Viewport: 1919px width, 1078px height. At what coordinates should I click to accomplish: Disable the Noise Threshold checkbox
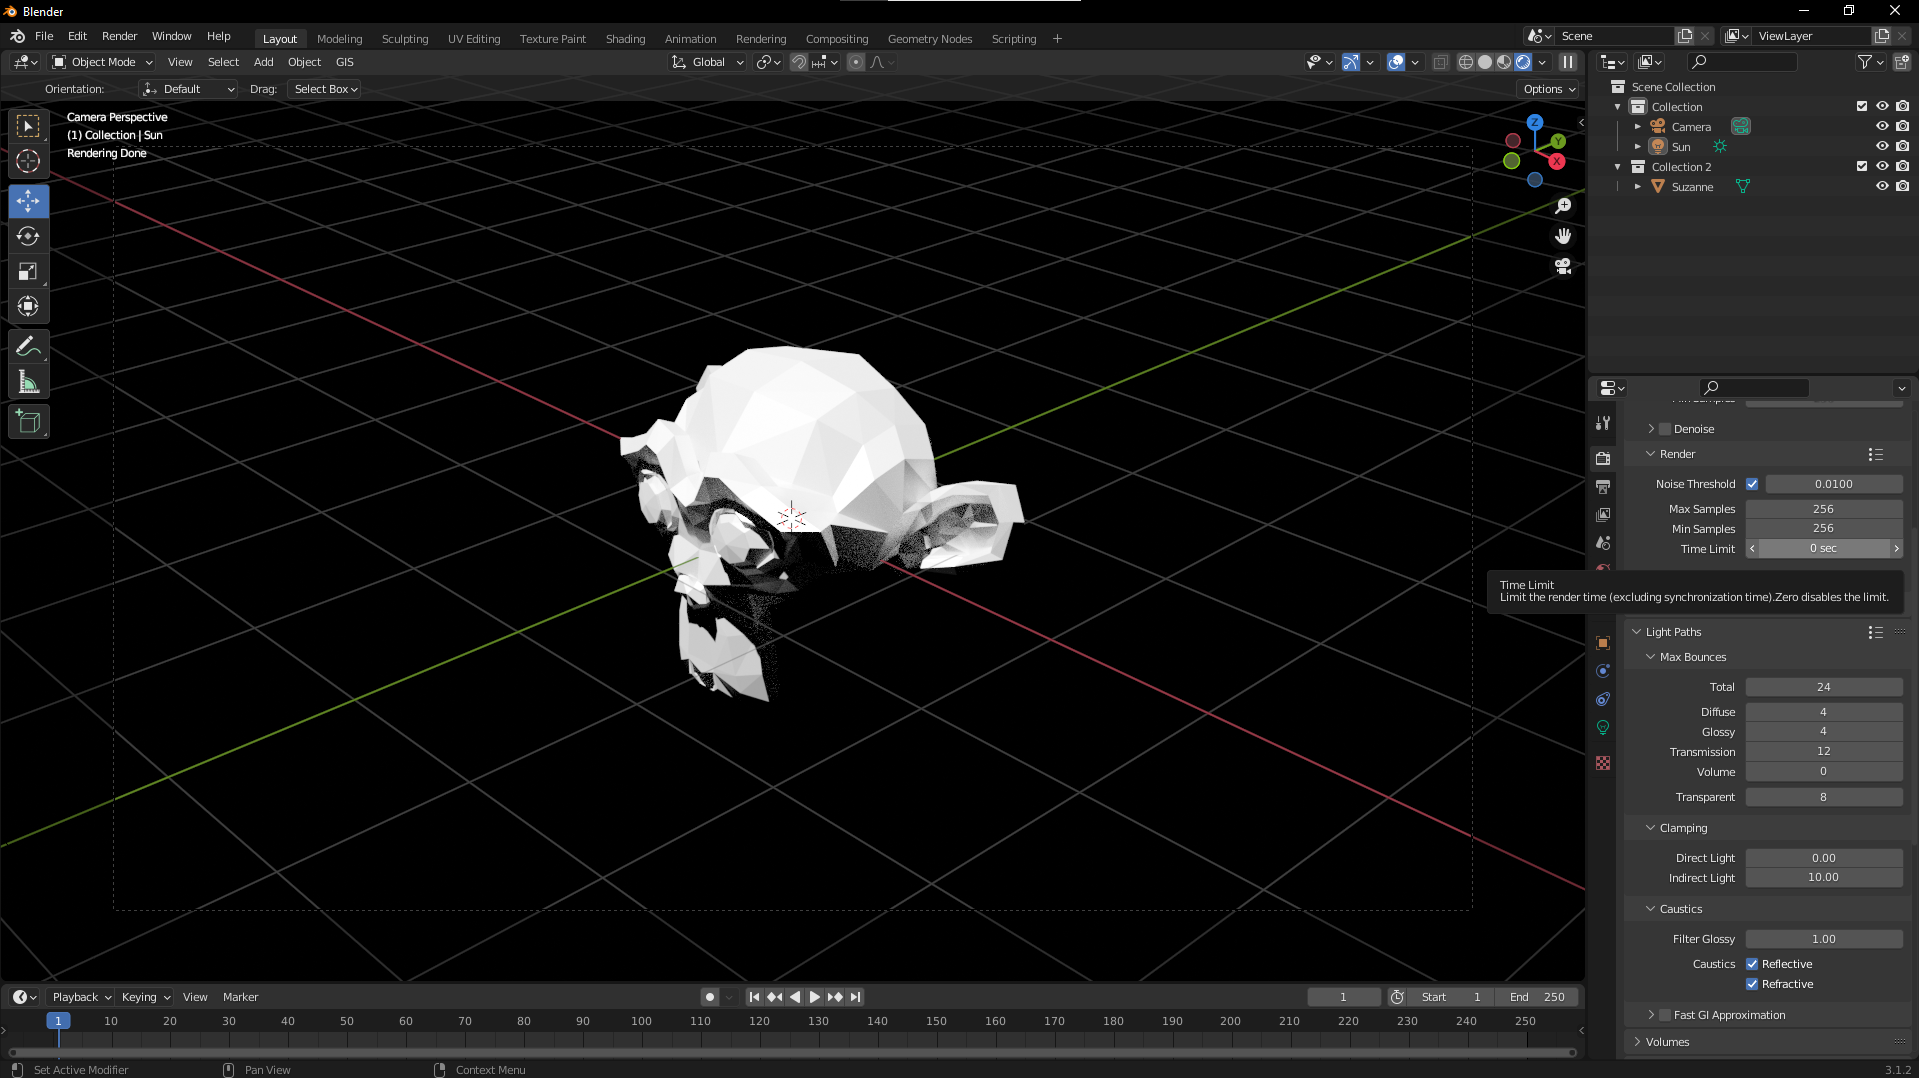[x=1752, y=484]
